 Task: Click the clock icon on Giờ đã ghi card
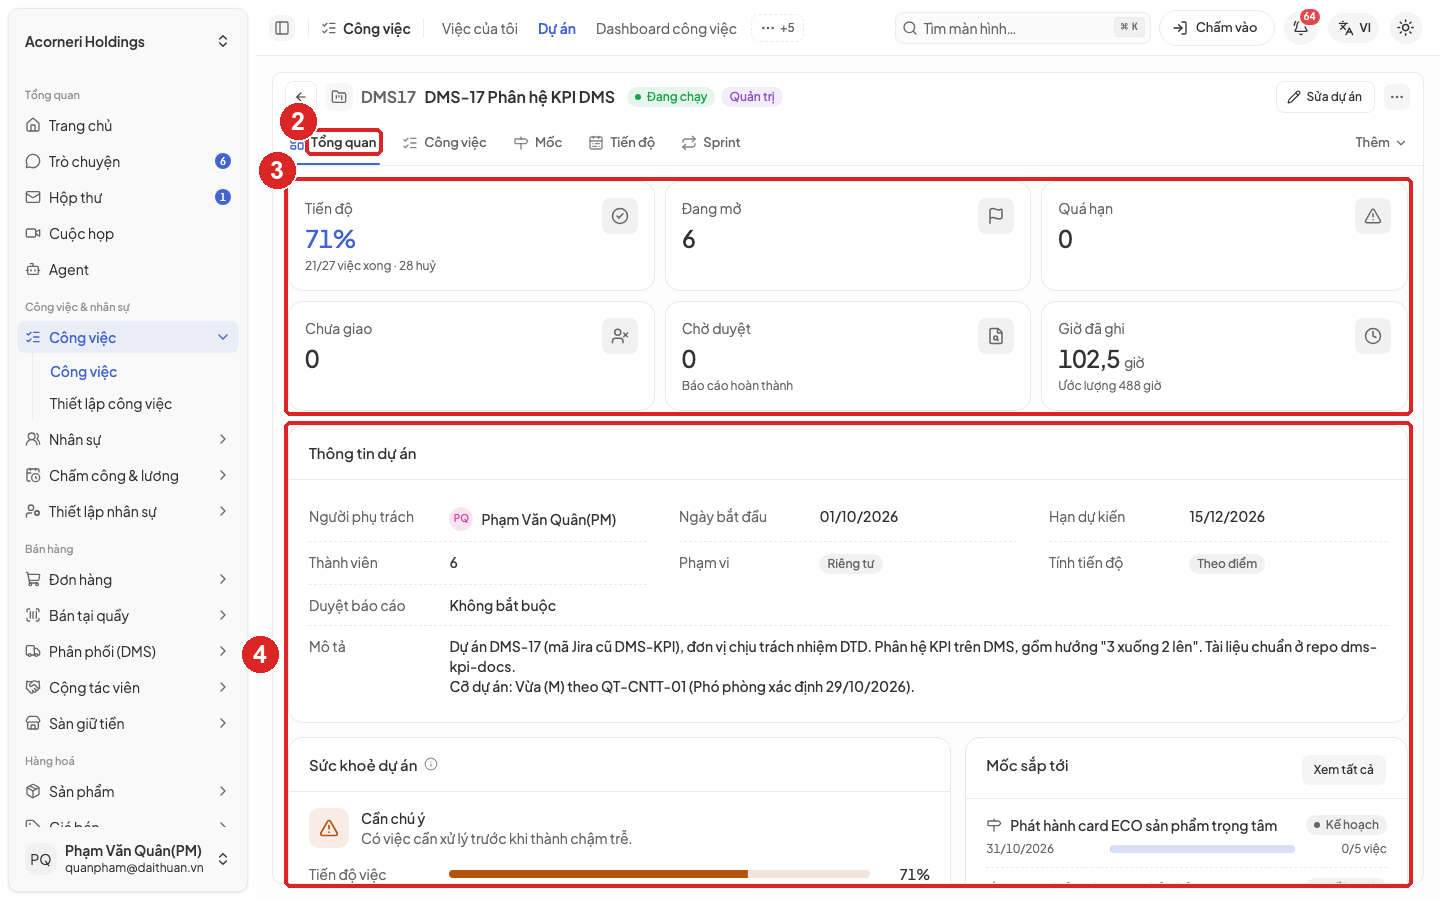pyautogui.click(x=1373, y=336)
